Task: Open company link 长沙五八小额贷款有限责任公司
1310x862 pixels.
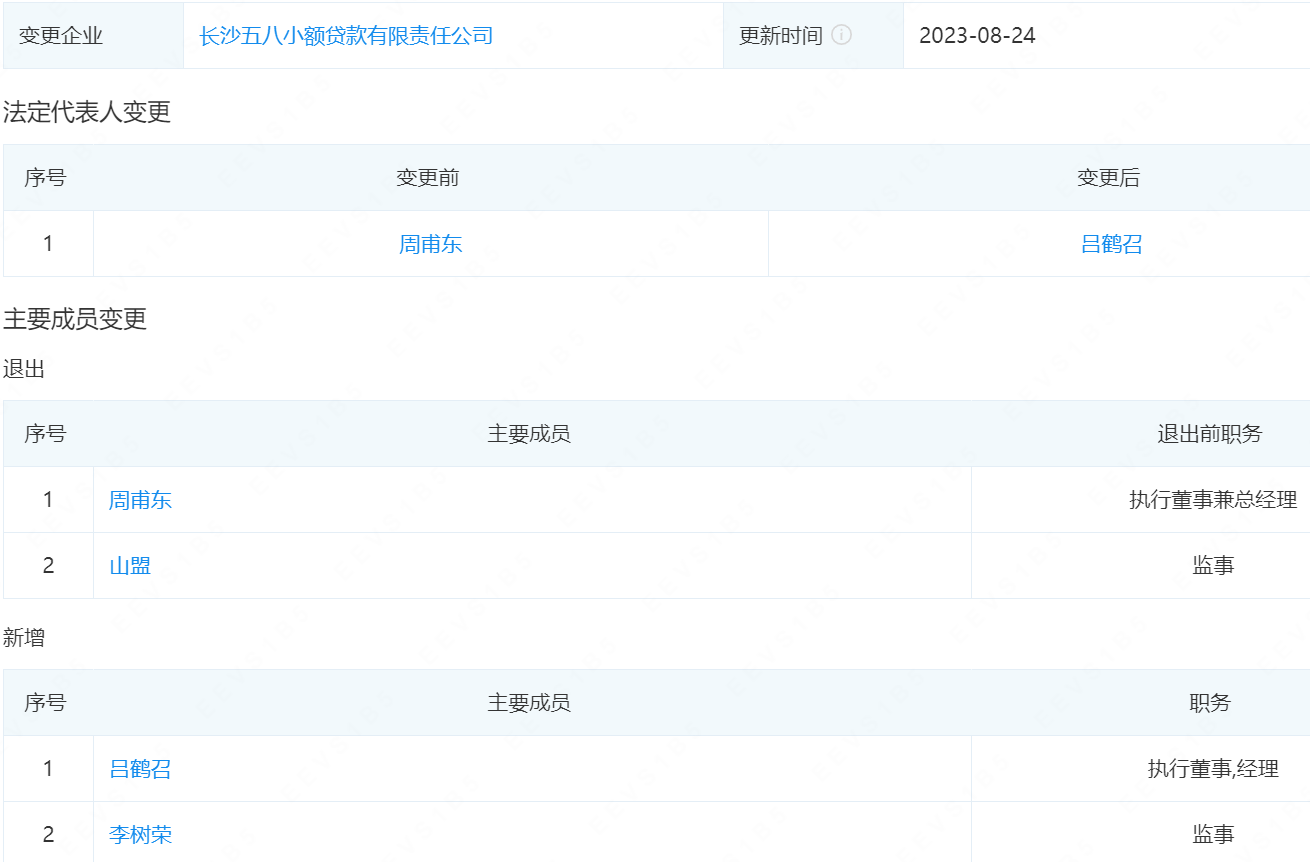Action: pyautogui.click(x=346, y=36)
